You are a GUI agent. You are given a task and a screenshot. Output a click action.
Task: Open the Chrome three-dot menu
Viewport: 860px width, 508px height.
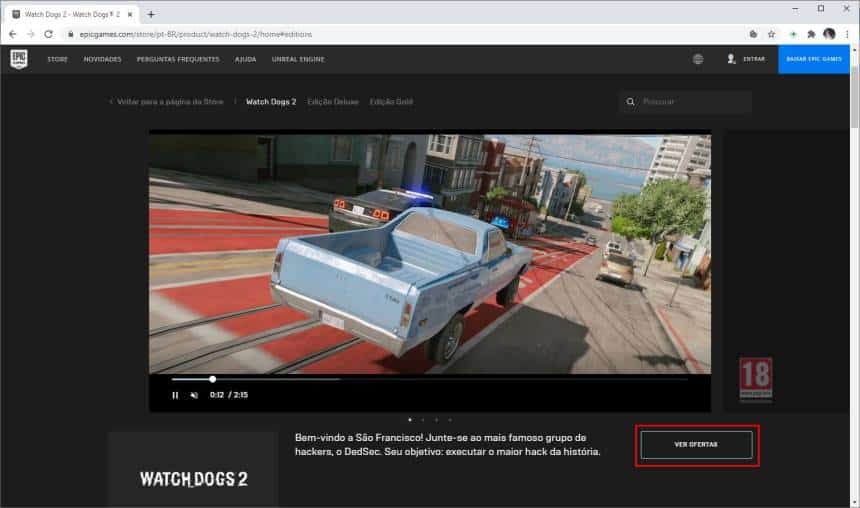pyautogui.click(x=847, y=34)
